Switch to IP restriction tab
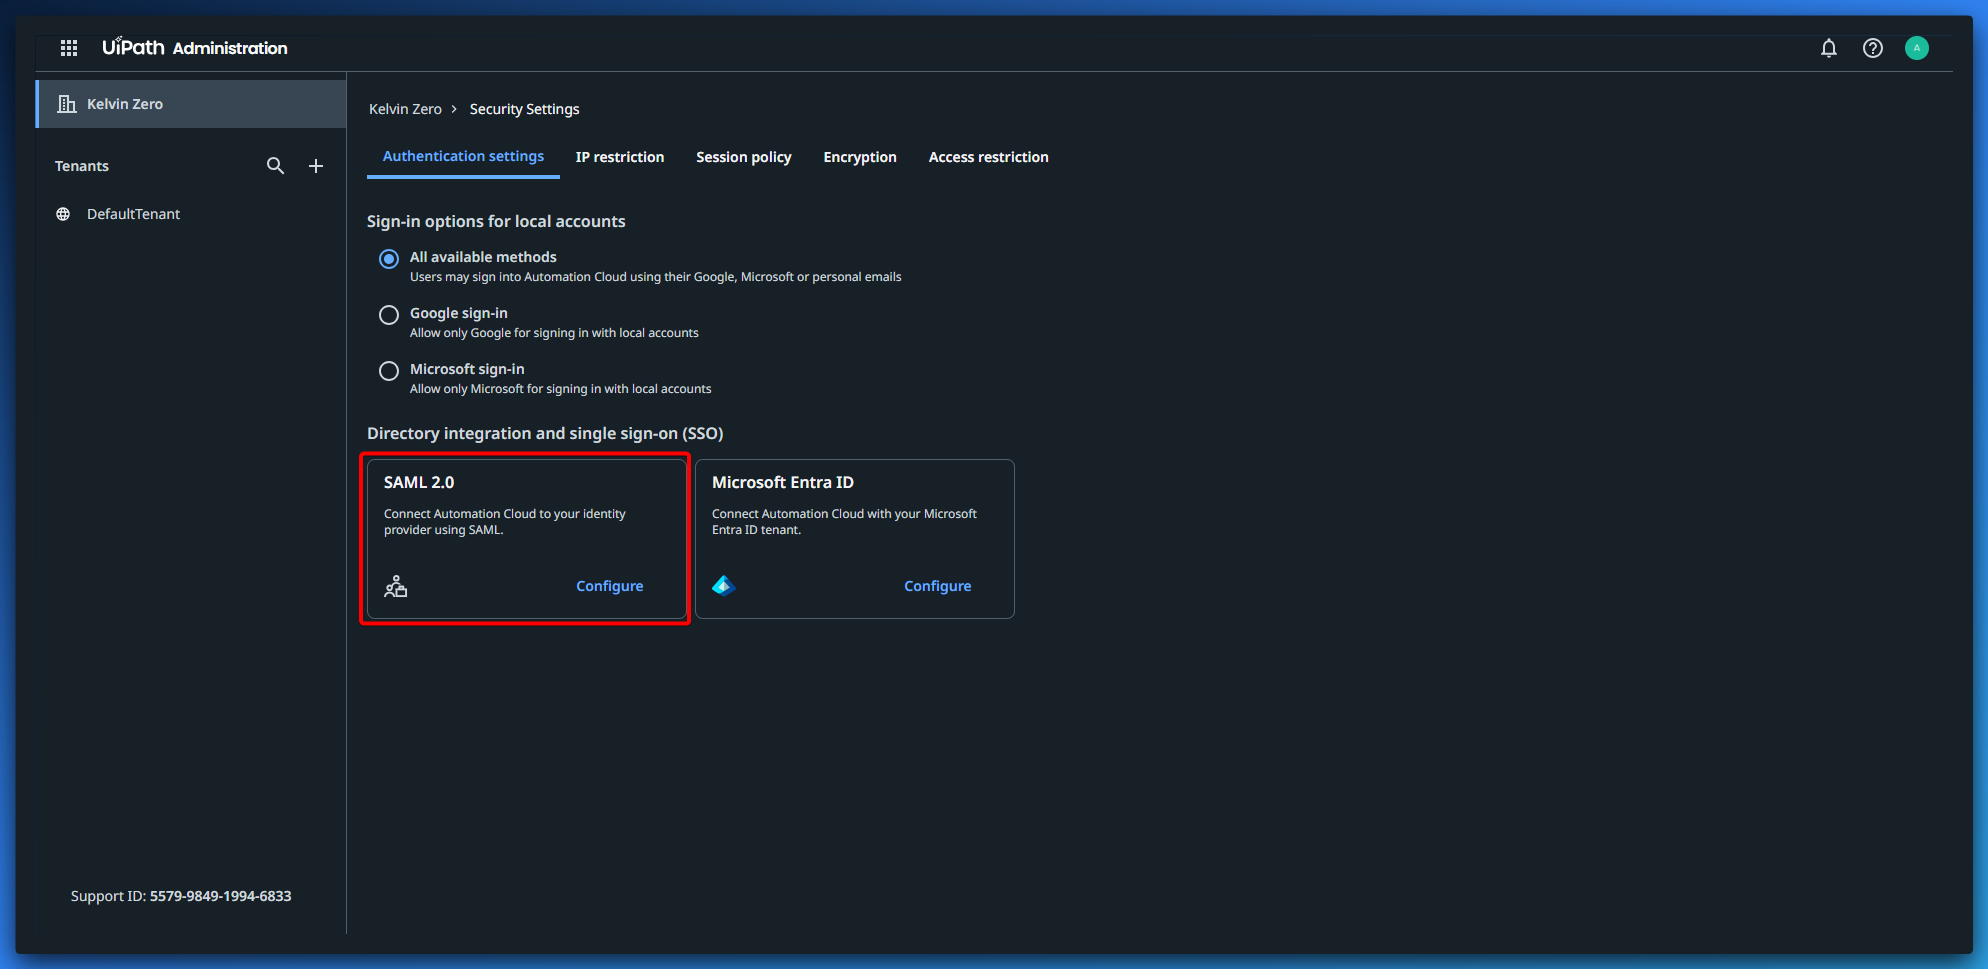 (x=620, y=157)
